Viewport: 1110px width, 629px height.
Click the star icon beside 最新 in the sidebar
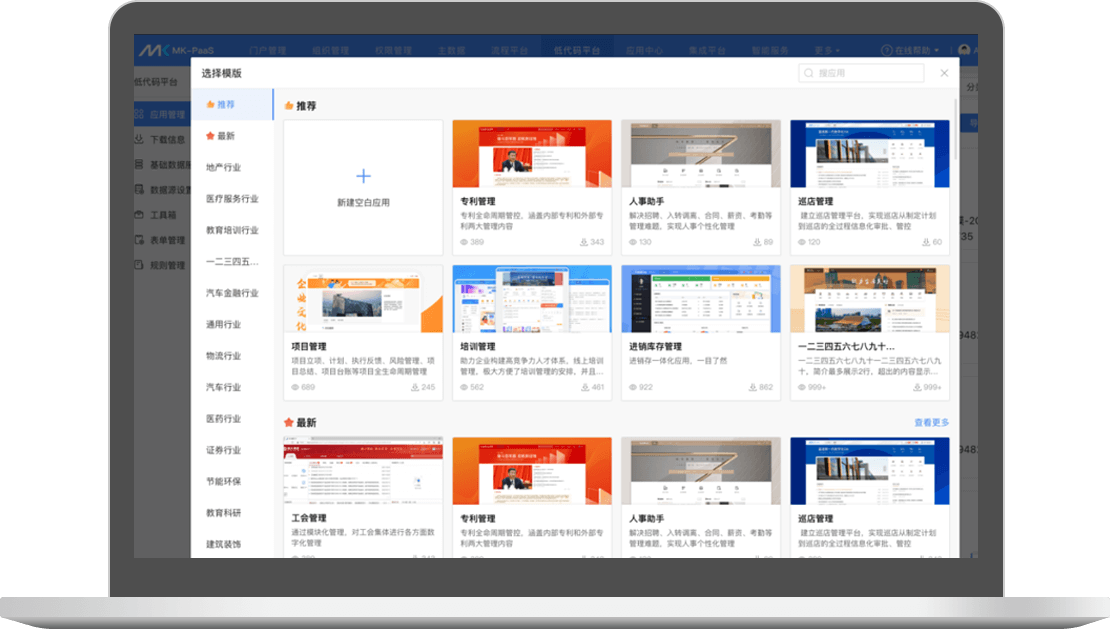click(210, 136)
